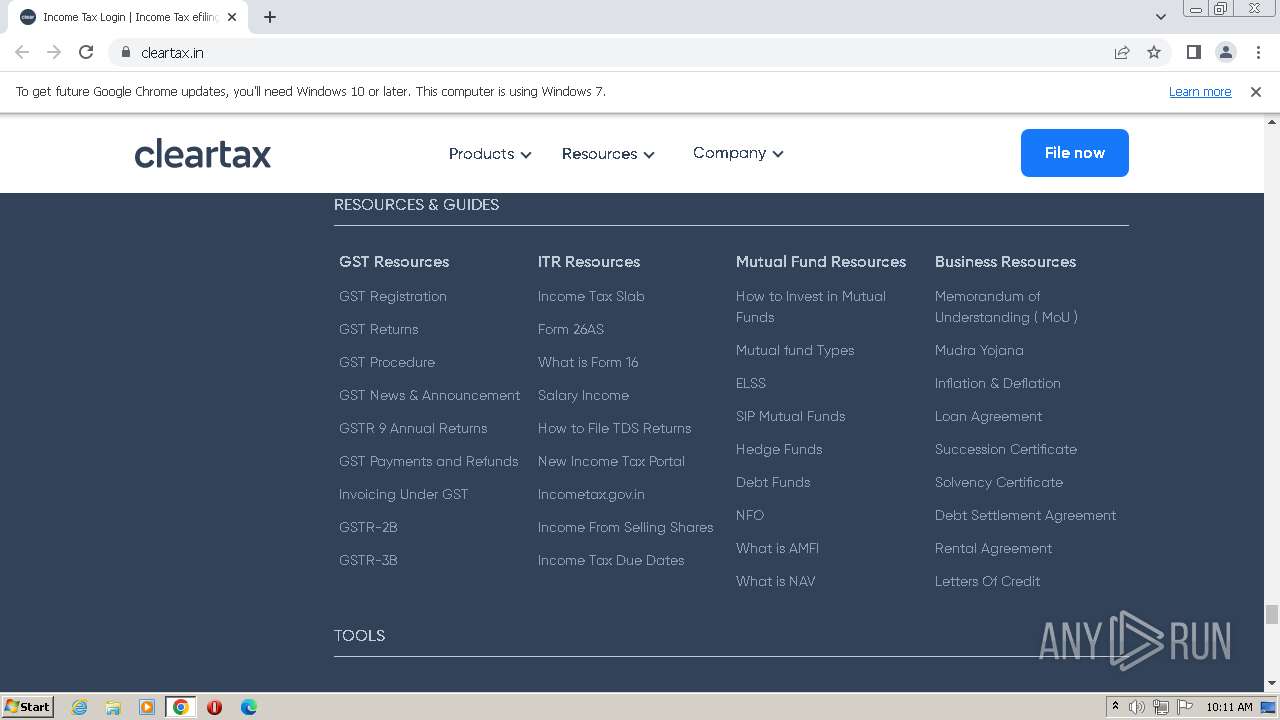
Task: Click the share page icon in address bar
Action: 1122,52
